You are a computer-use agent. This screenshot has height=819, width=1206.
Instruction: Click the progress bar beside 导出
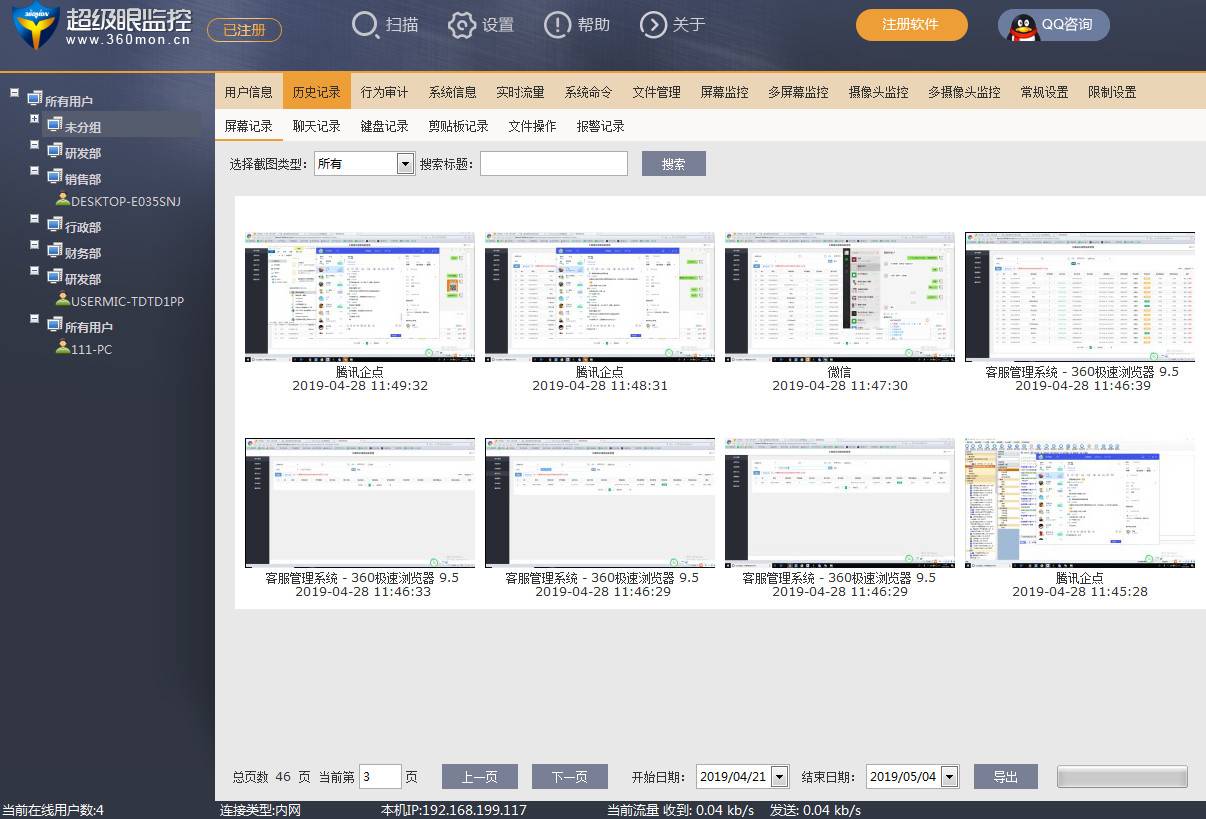point(1122,777)
